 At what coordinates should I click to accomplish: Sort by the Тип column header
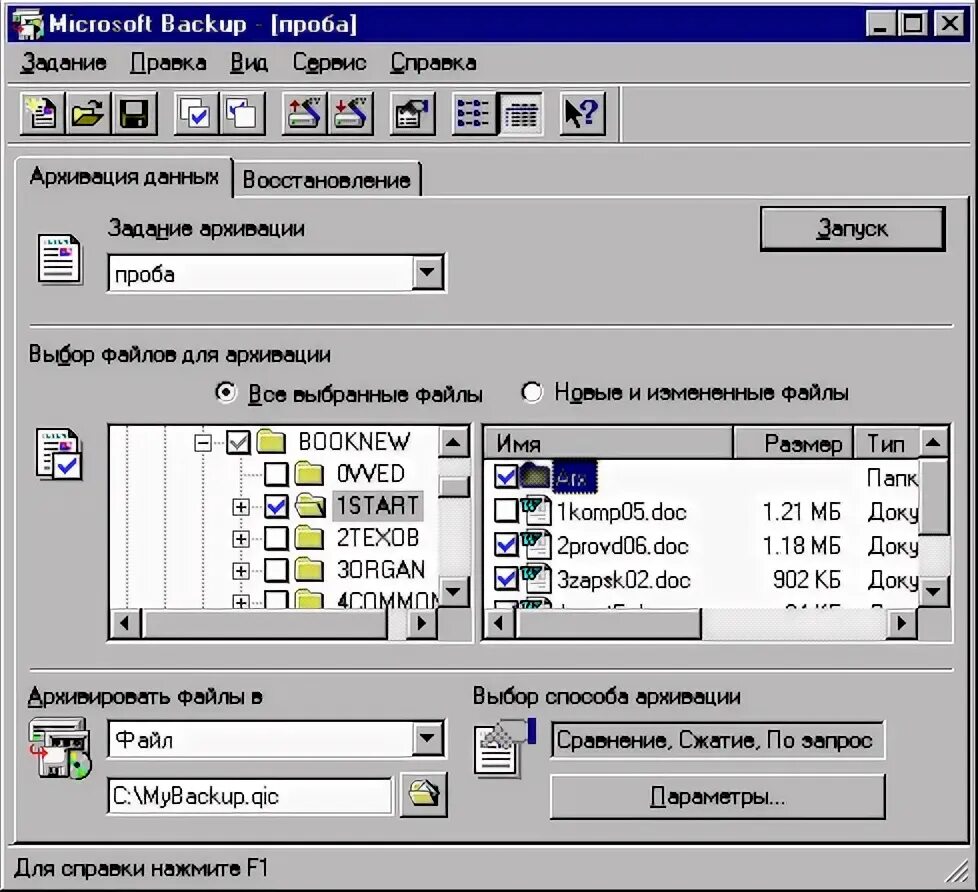tap(886, 444)
